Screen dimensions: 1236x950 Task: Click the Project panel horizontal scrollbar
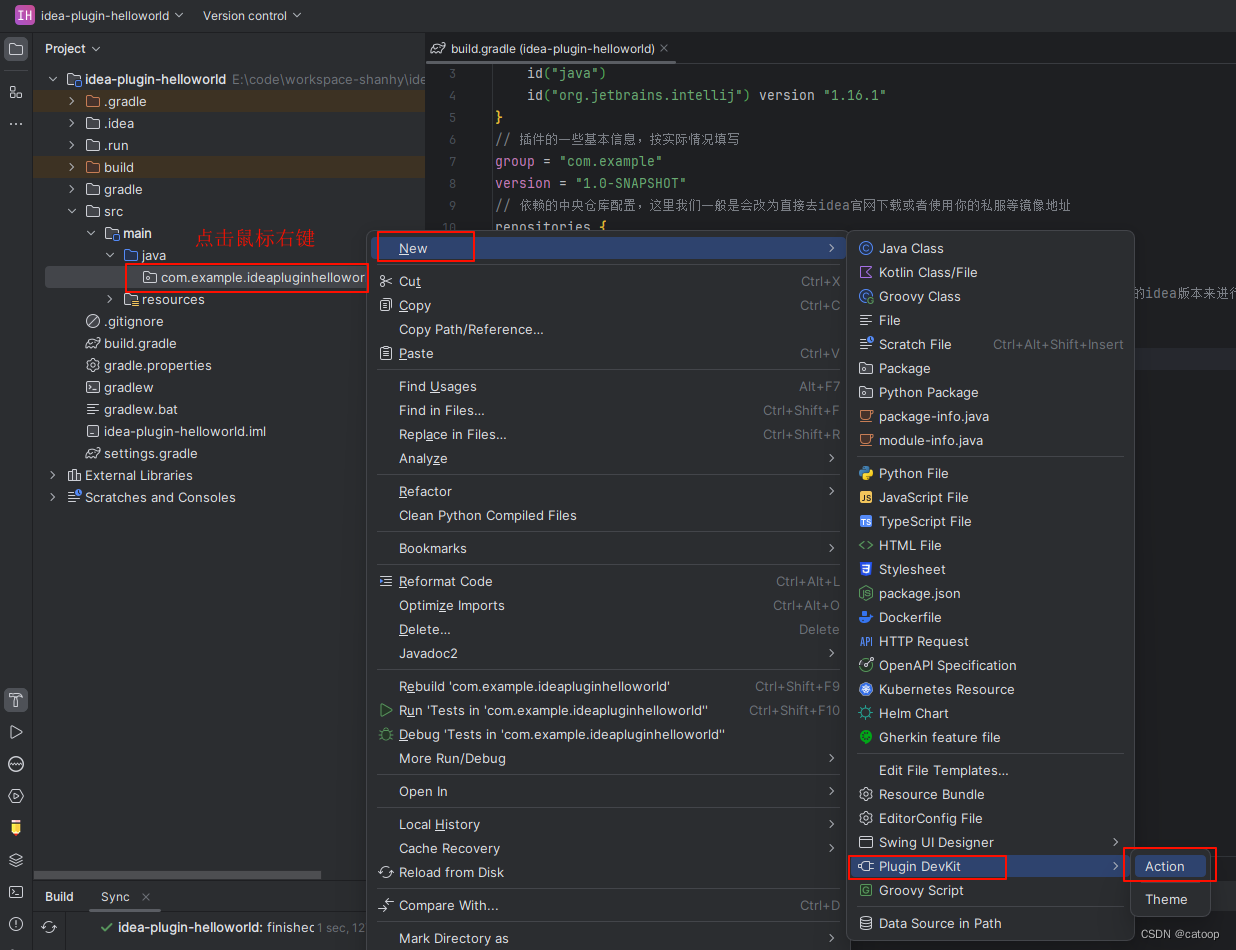(180, 875)
